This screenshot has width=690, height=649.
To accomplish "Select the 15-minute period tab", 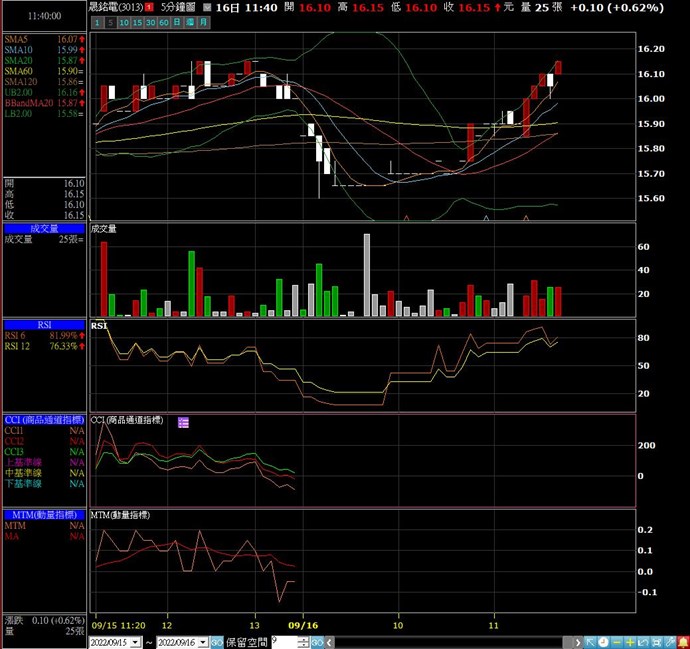I will [136, 22].
